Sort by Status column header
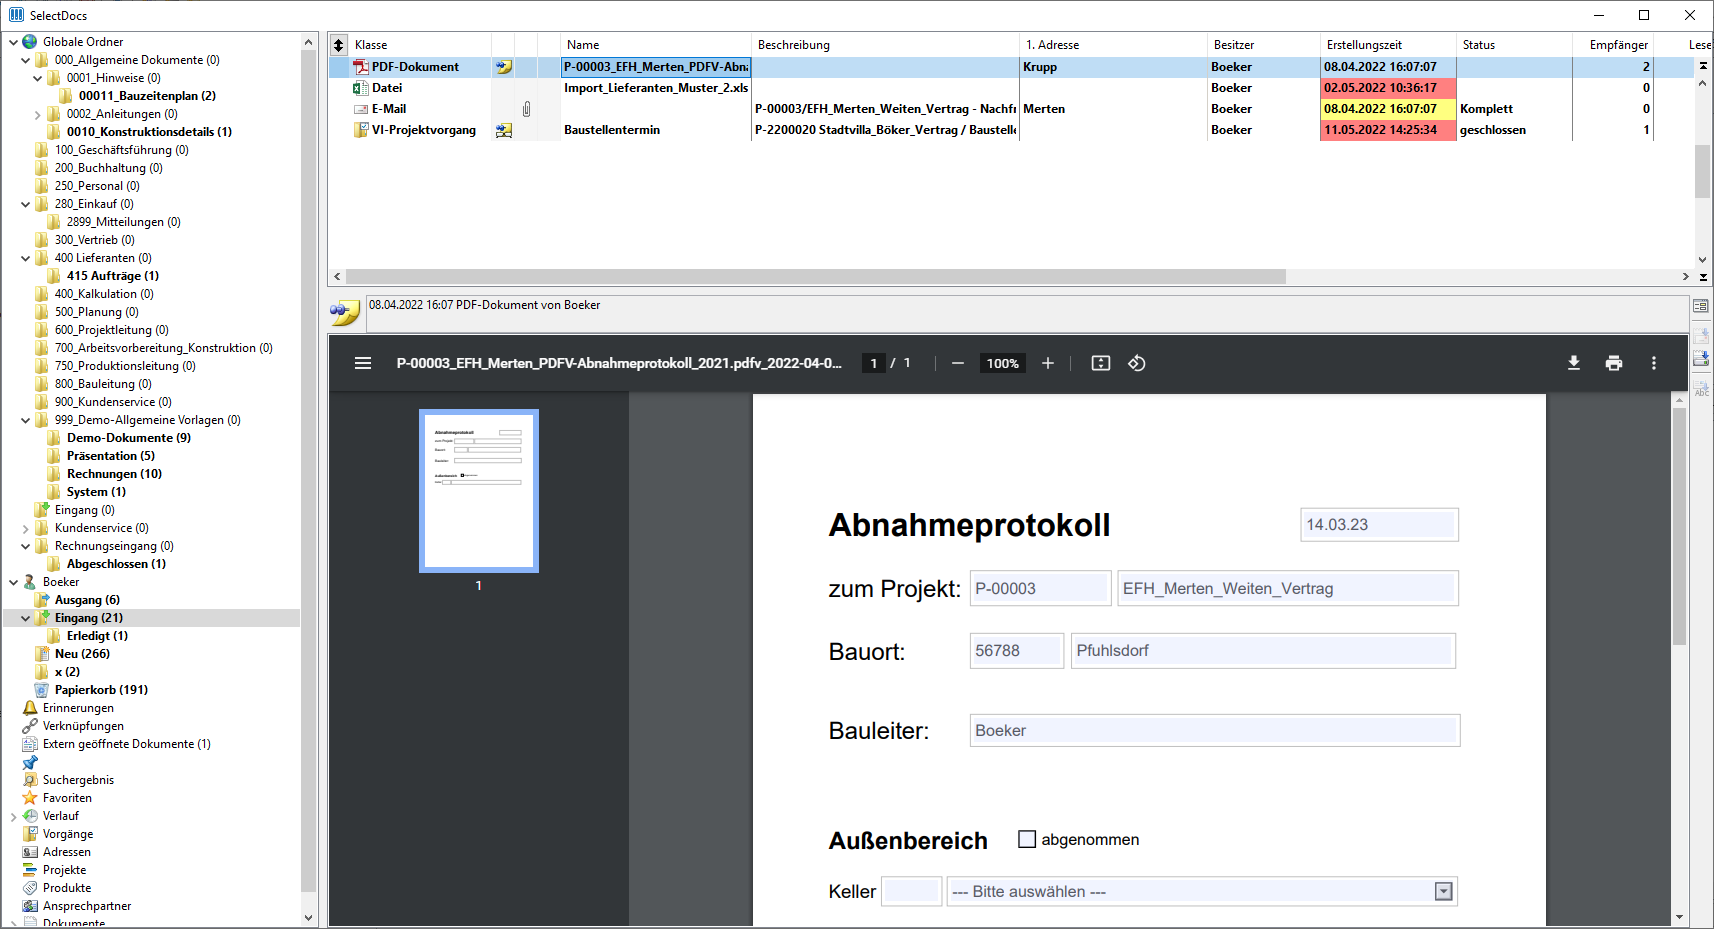The height and width of the screenshot is (929, 1714). point(1514,45)
